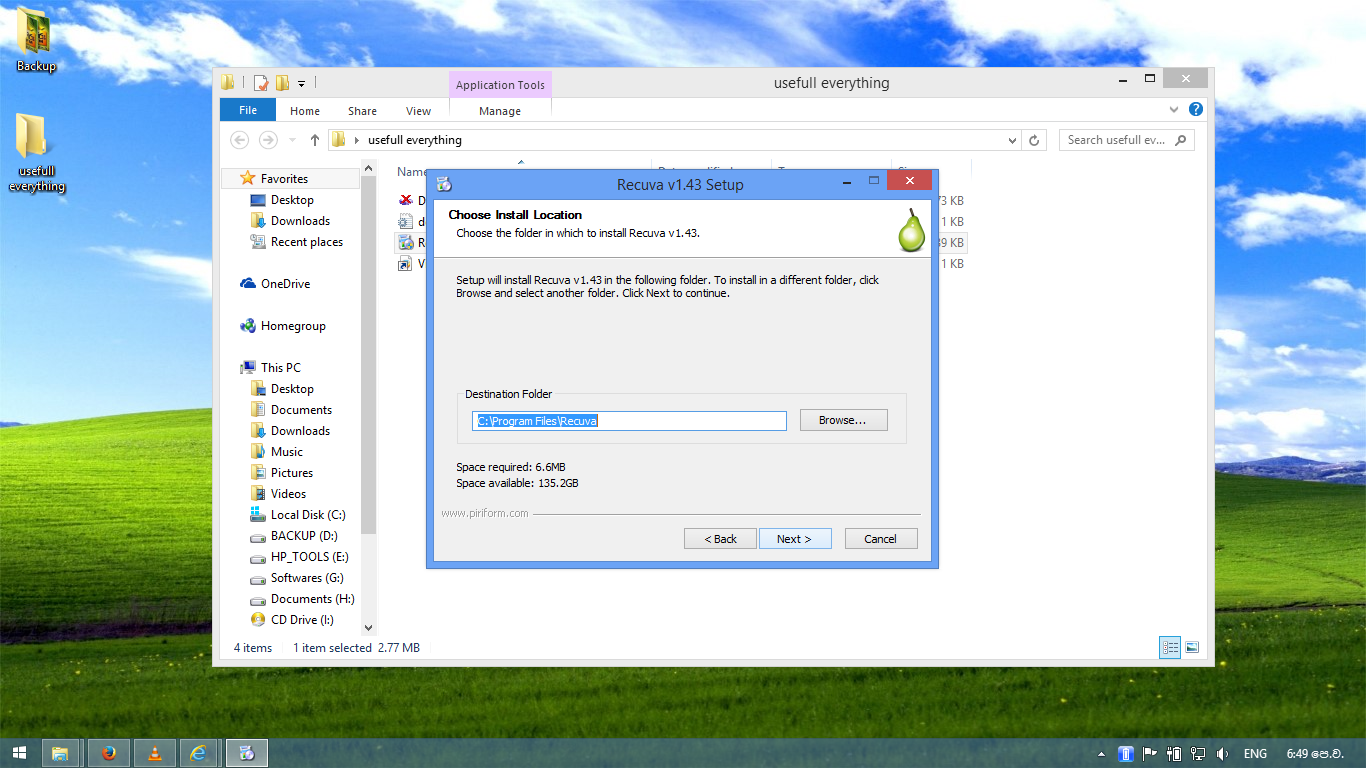Click the < Back button in setup

720,539
